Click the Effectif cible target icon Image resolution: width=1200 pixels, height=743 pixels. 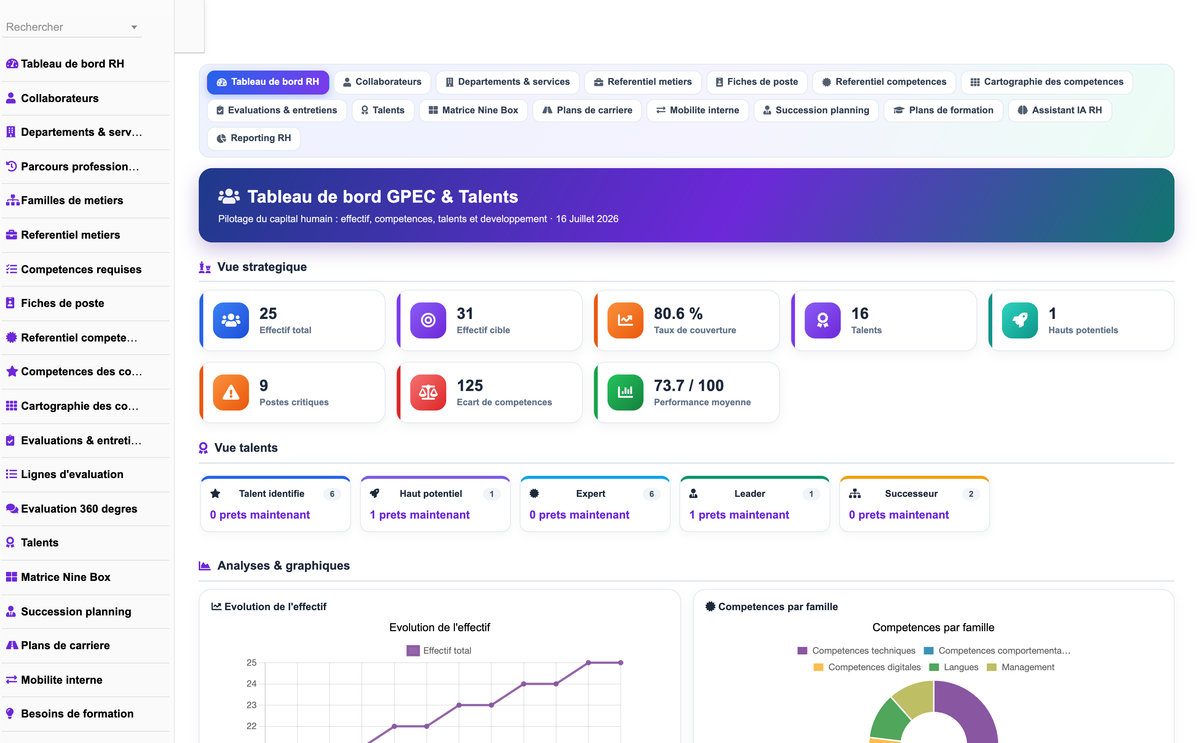[x=428, y=320]
